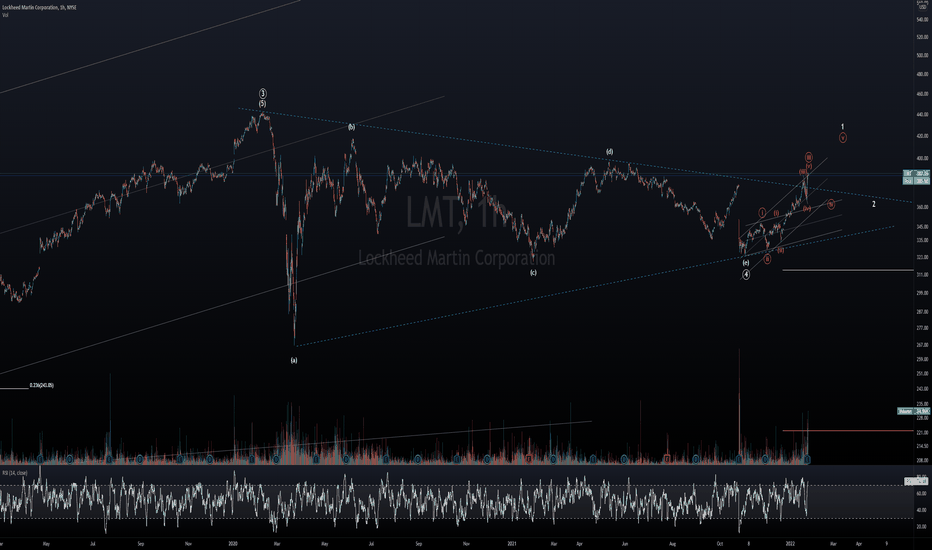Click the Jun label on the time axis
Viewport: 932px width, 550px height.
point(625,543)
